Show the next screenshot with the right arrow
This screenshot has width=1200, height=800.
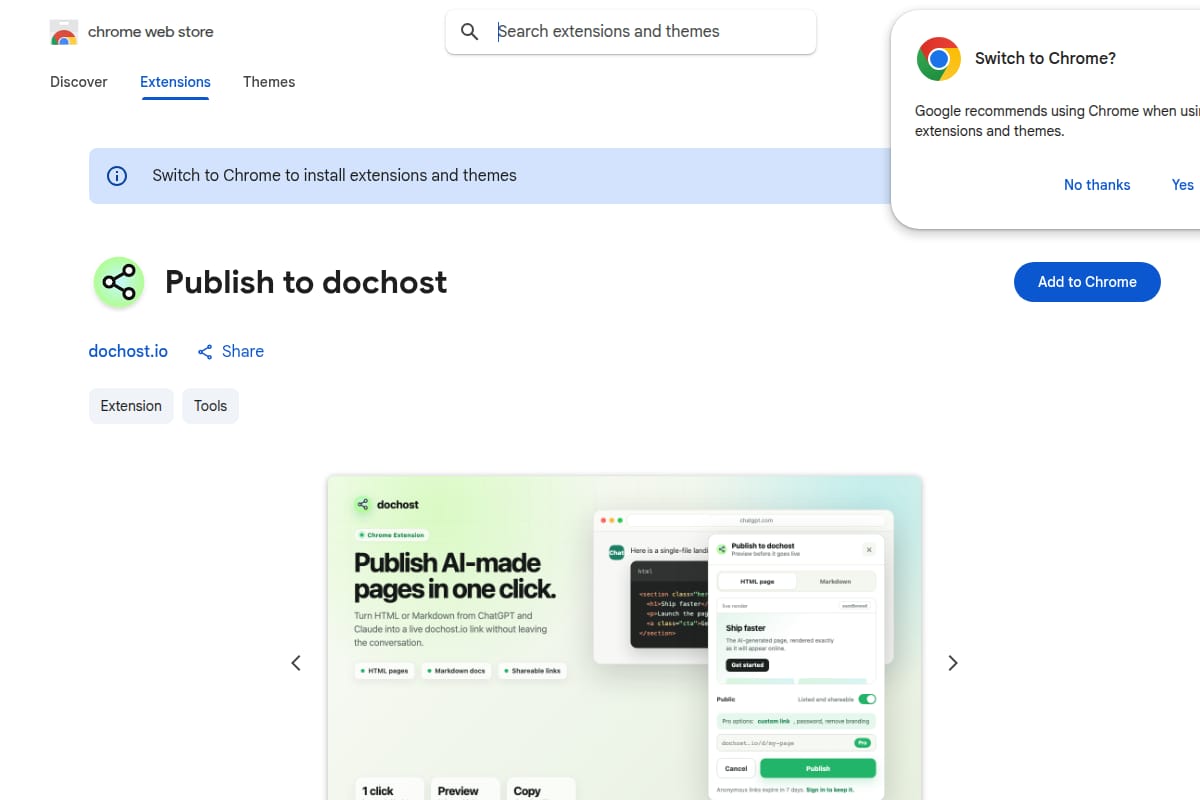[x=953, y=663]
